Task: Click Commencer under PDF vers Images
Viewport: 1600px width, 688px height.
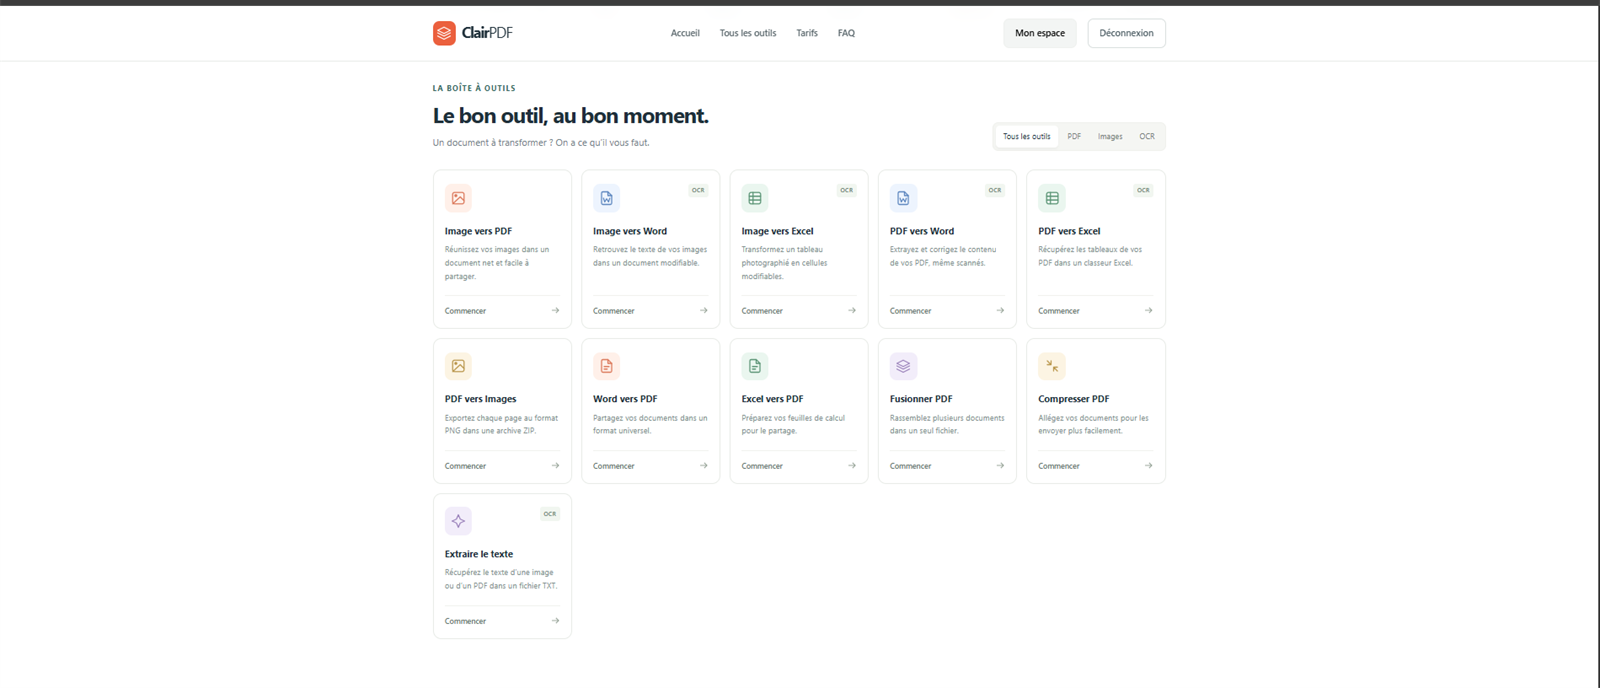Action: tap(465, 466)
